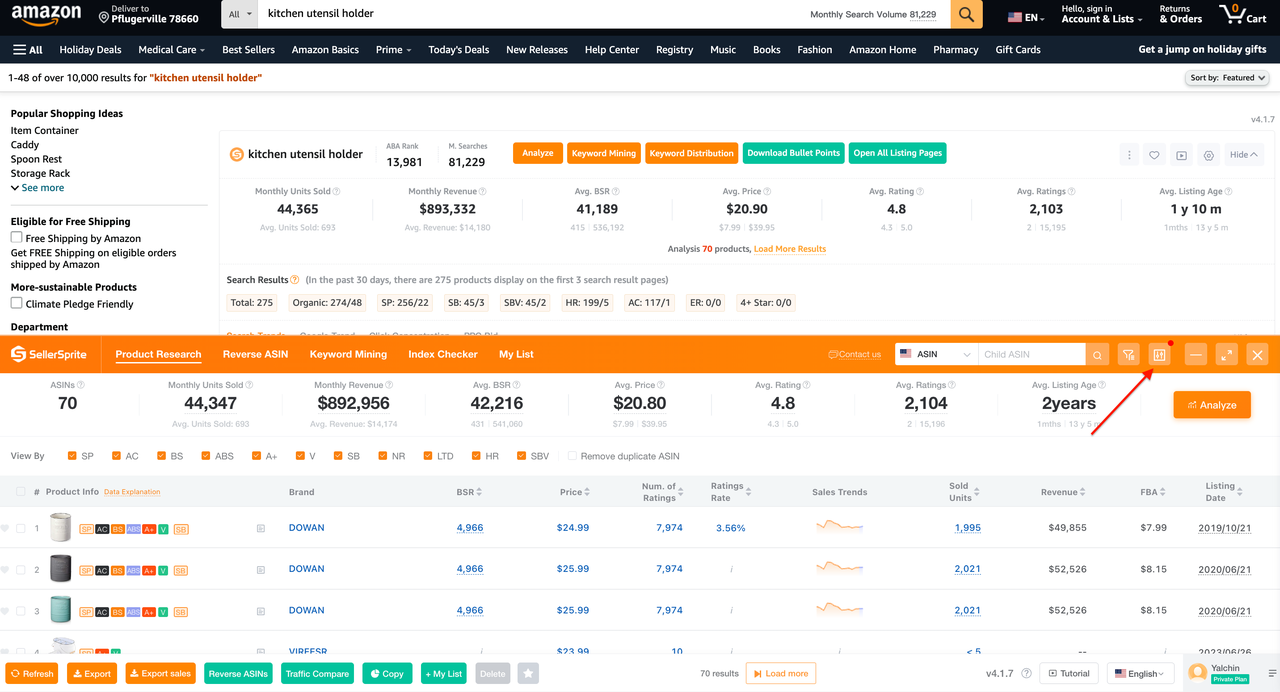Collapse the keyword card with Hide

point(1244,155)
